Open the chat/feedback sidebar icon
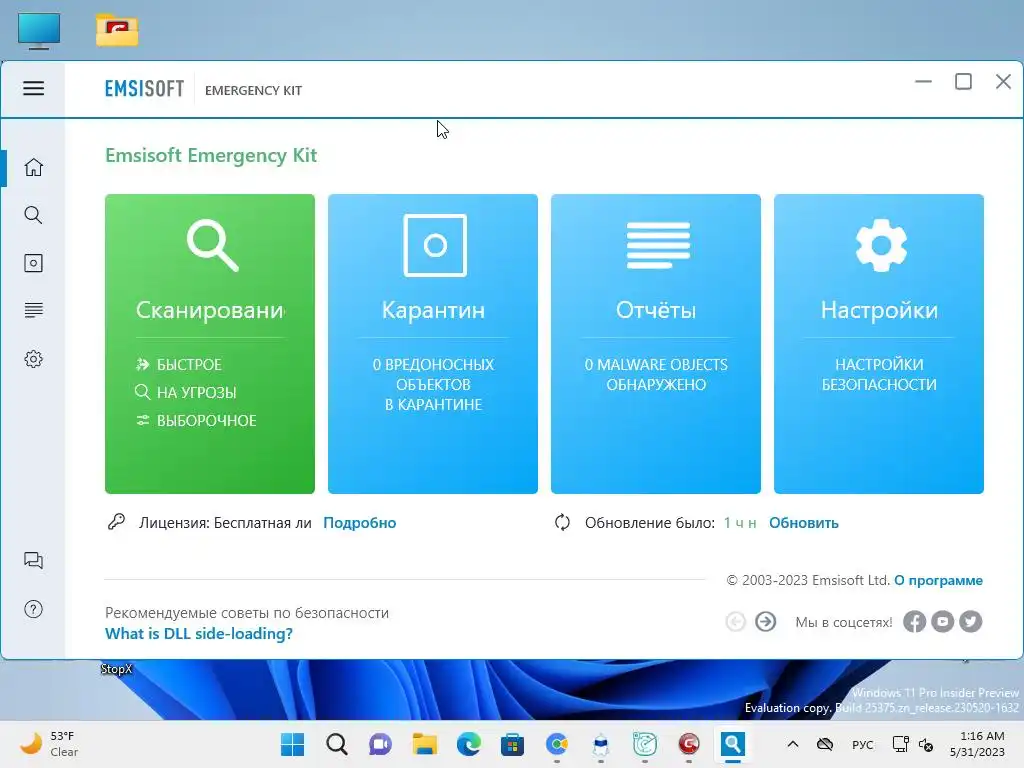Screen dimensions: 1024x768 [33, 560]
